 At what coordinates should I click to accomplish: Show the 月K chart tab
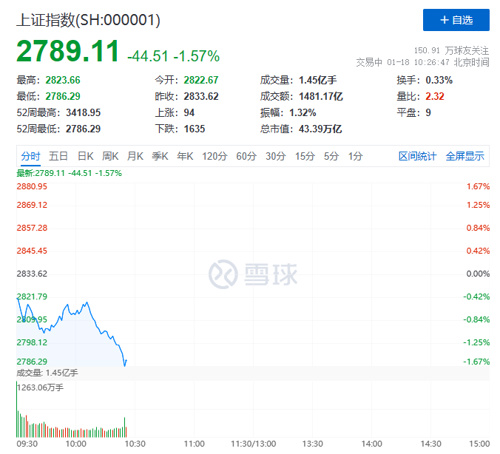(x=135, y=156)
